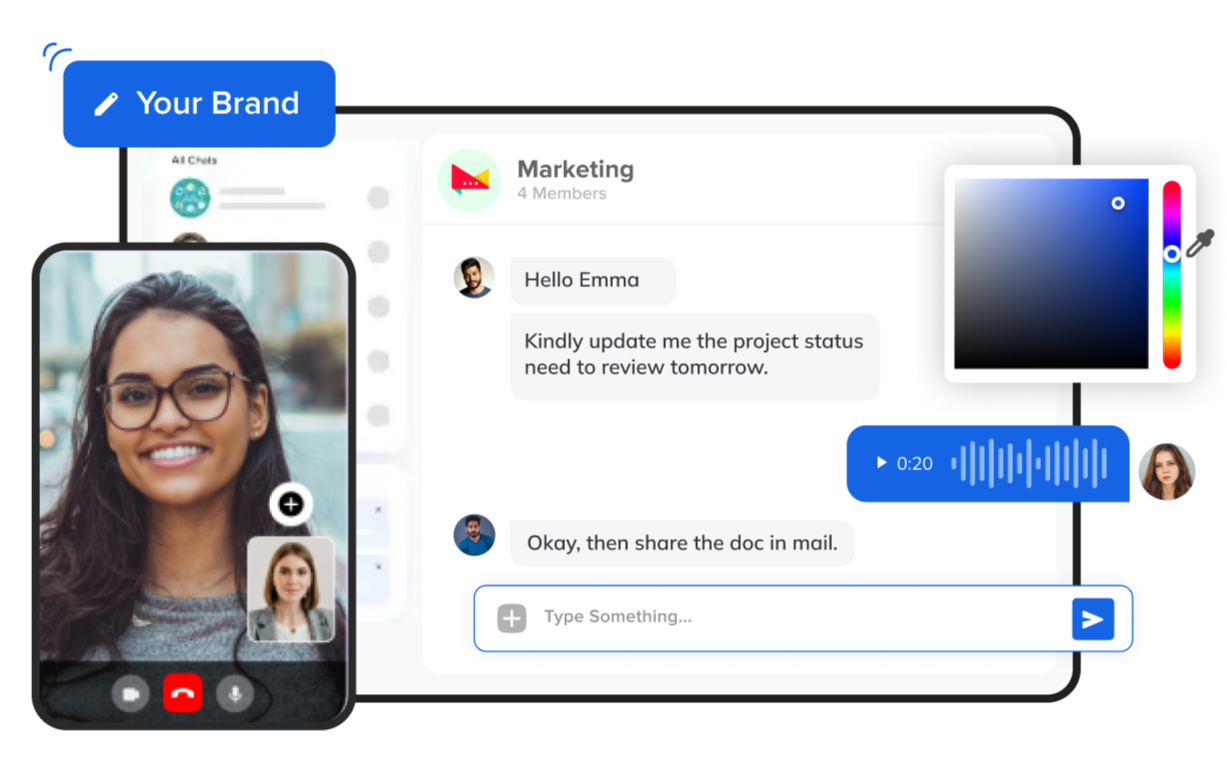Click the woman's avatar beside voice message

[1166, 471]
